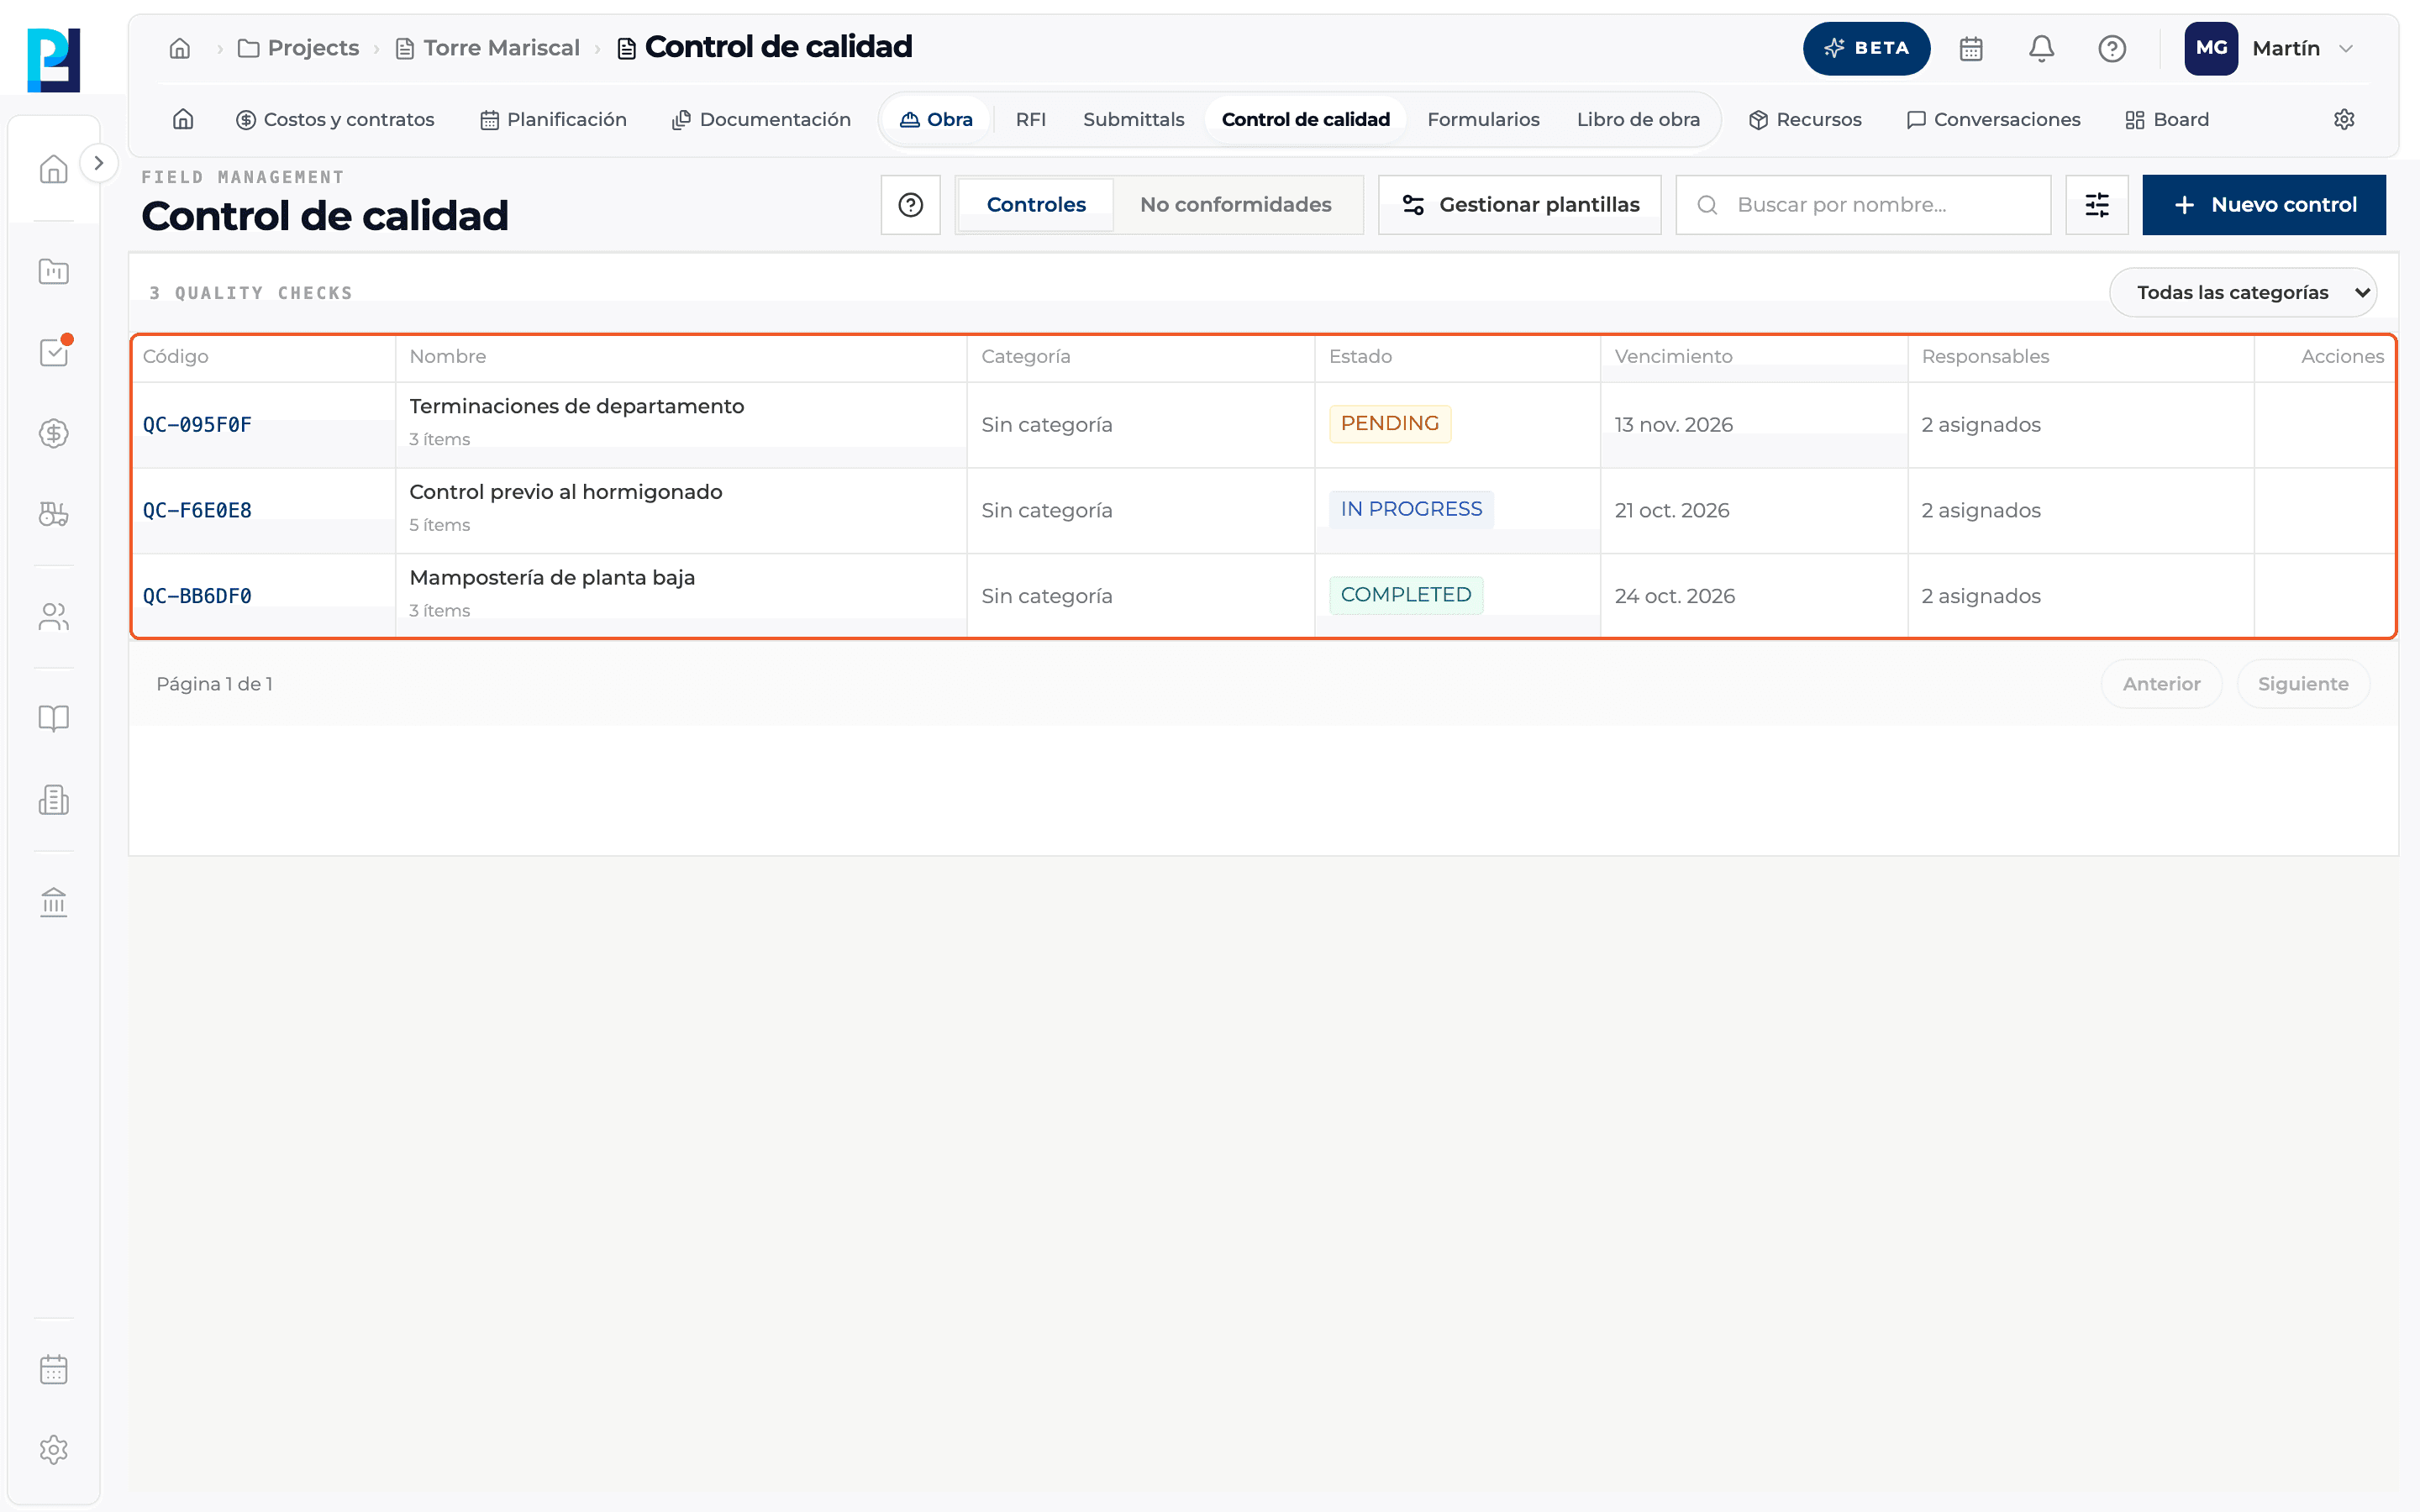Open the sidebar open-book icon

pos(54,718)
